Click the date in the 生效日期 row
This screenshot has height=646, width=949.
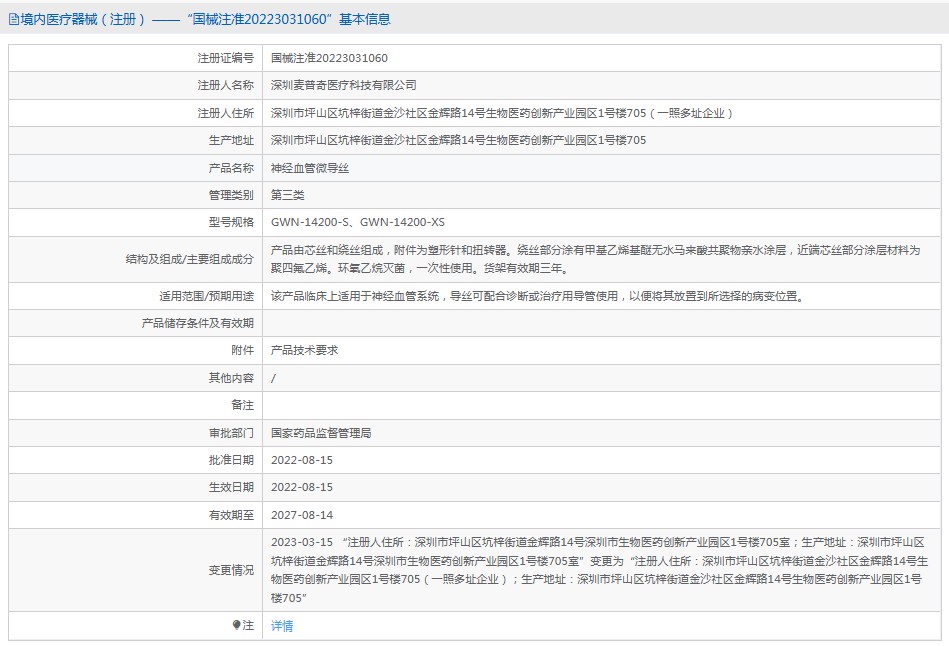pyautogui.click(x=302, y=487)
